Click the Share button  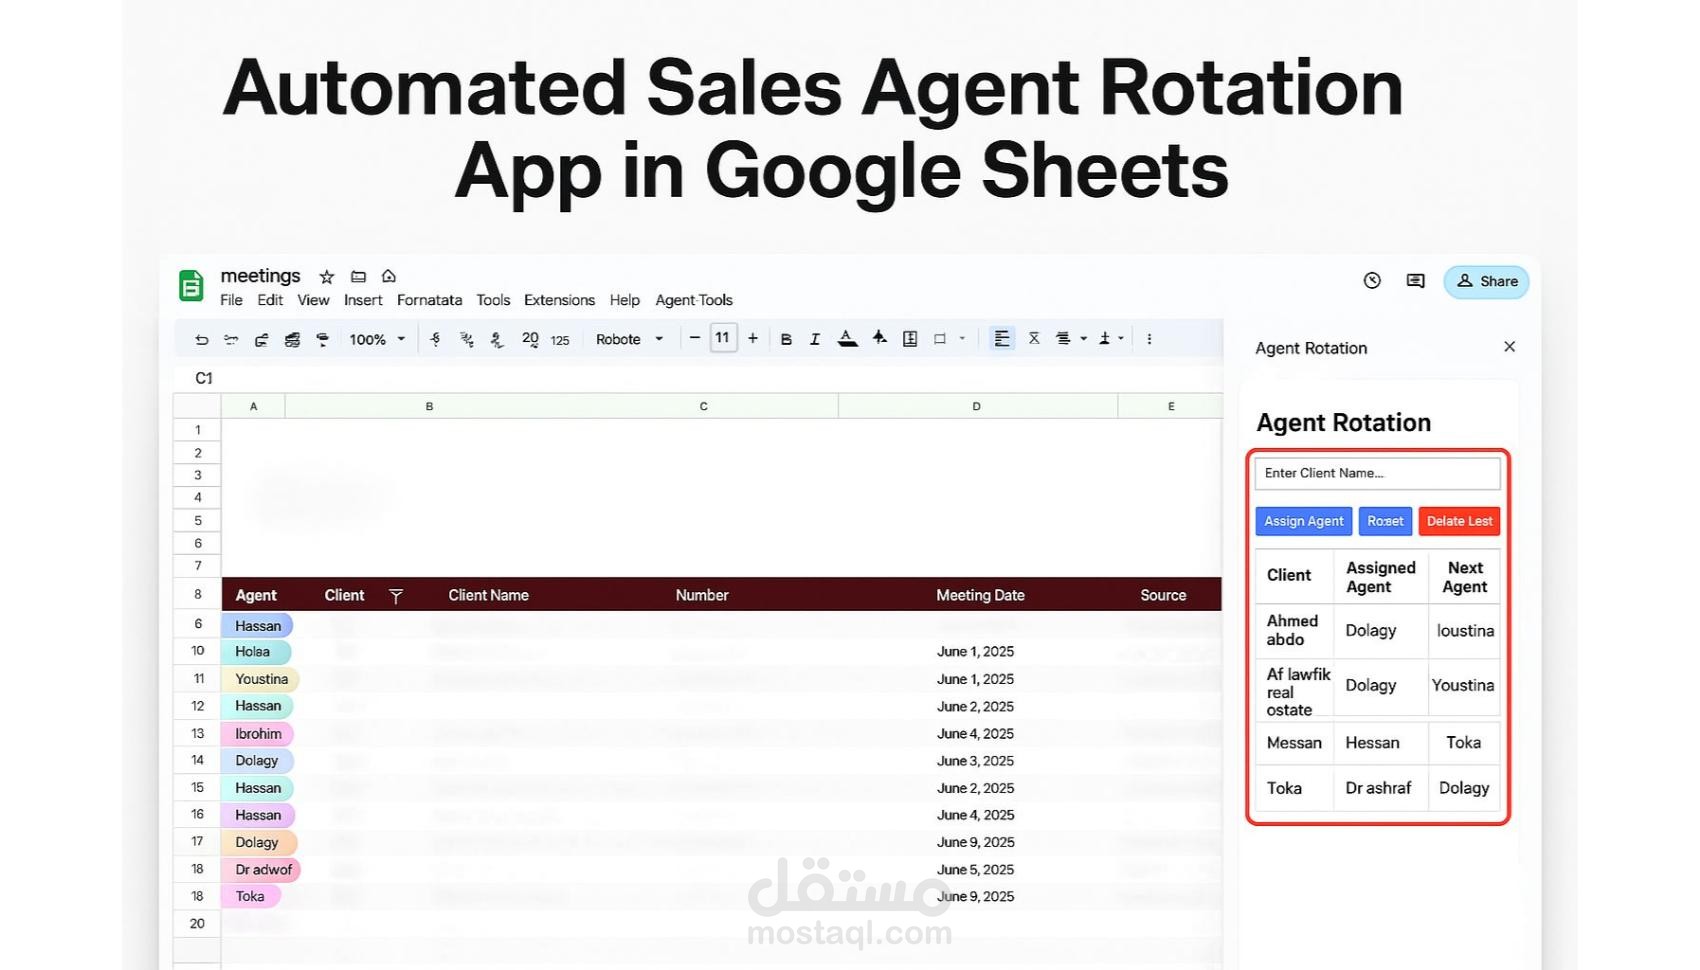coord(1486,281)
